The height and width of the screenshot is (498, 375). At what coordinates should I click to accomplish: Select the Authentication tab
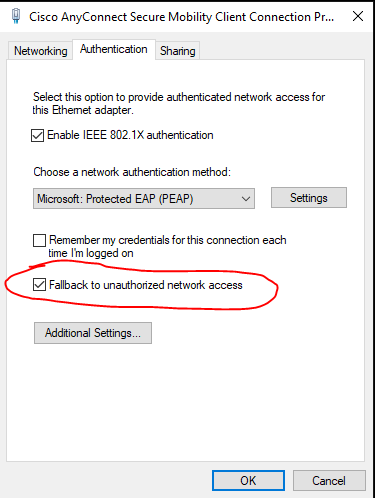pos(114,49)
